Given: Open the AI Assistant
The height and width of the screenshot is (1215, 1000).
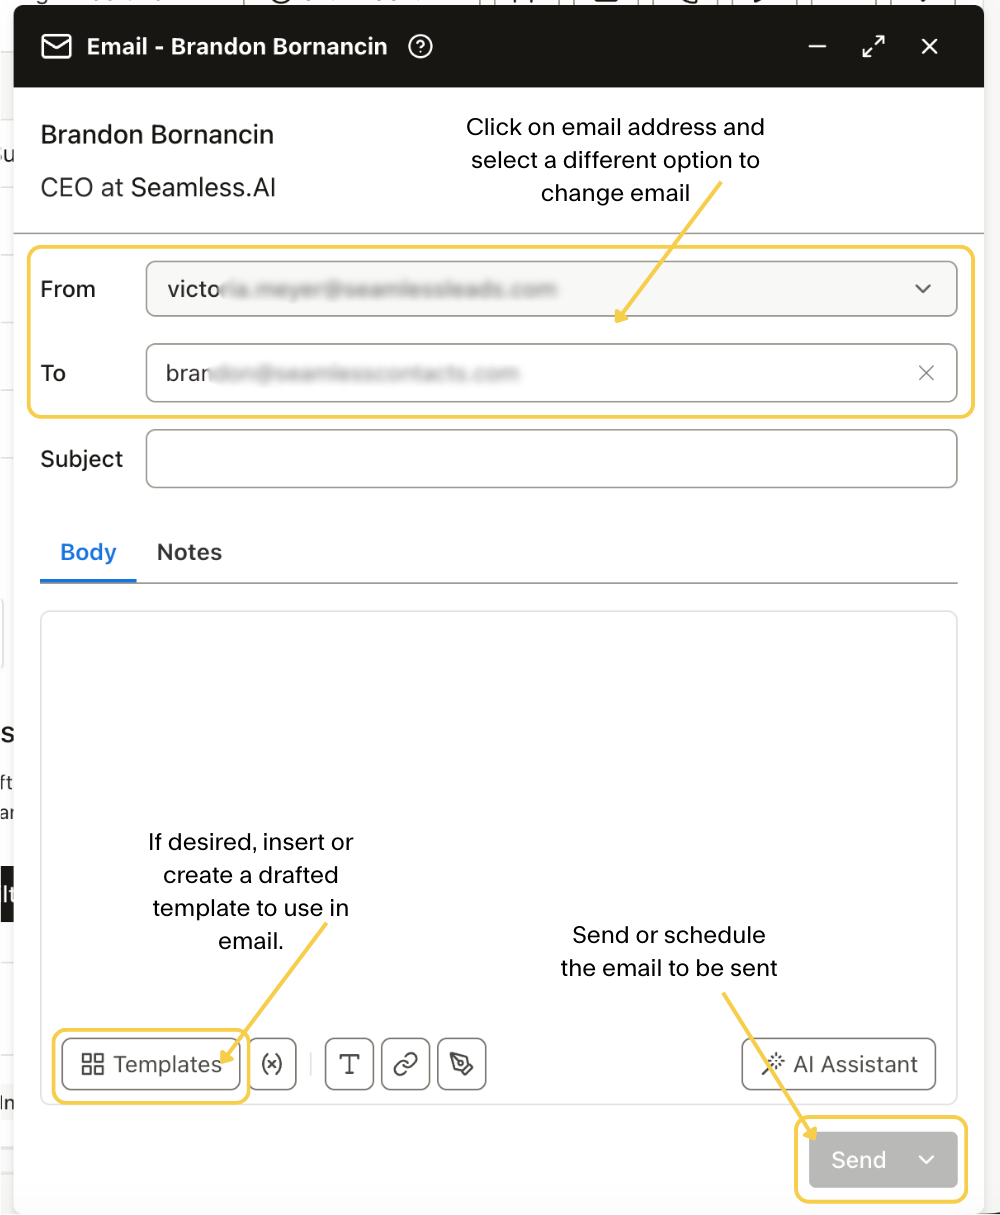Looking at the screenshot, I should [838, 1064].
